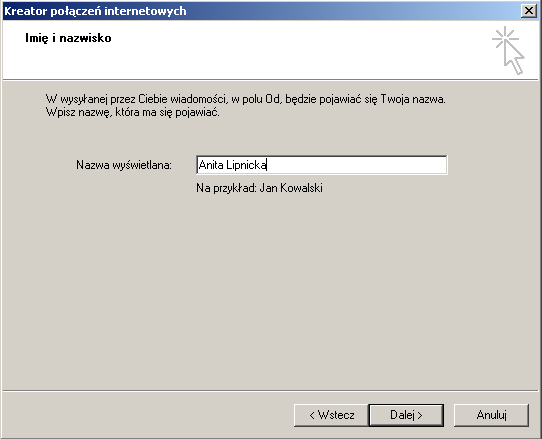
Task: Click blank title bar area left of close button
Action: (346, 11)
